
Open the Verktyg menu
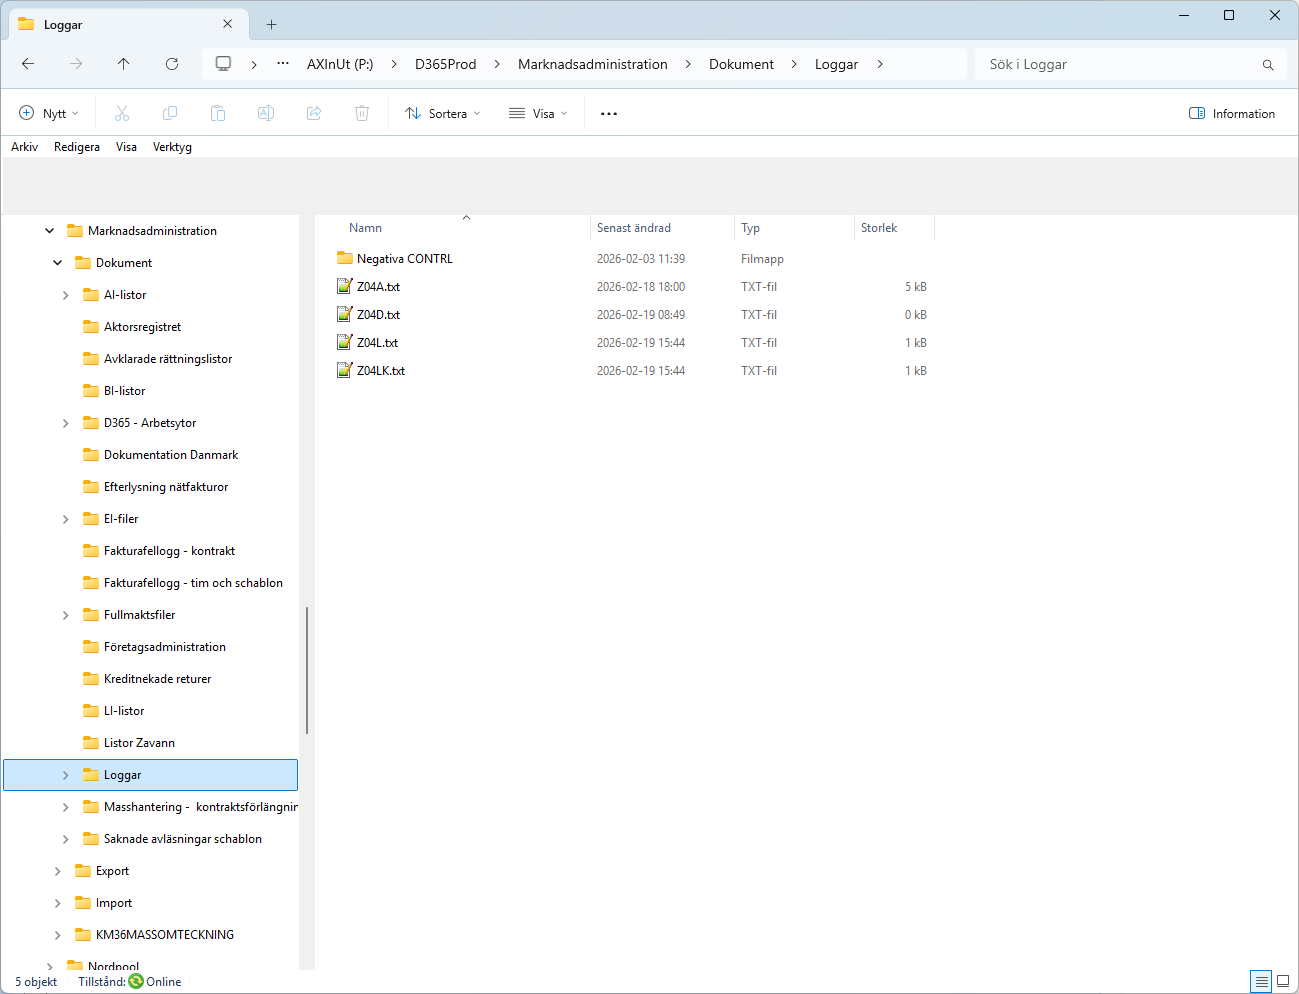pyautogui.click(x=172, y=147)
